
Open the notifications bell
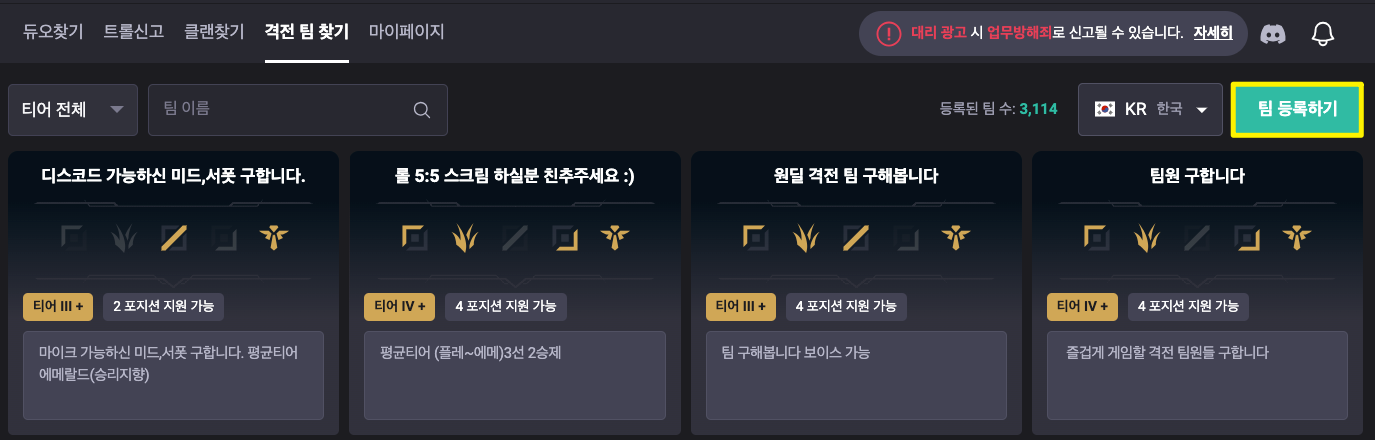click(x=1323, y=34)
